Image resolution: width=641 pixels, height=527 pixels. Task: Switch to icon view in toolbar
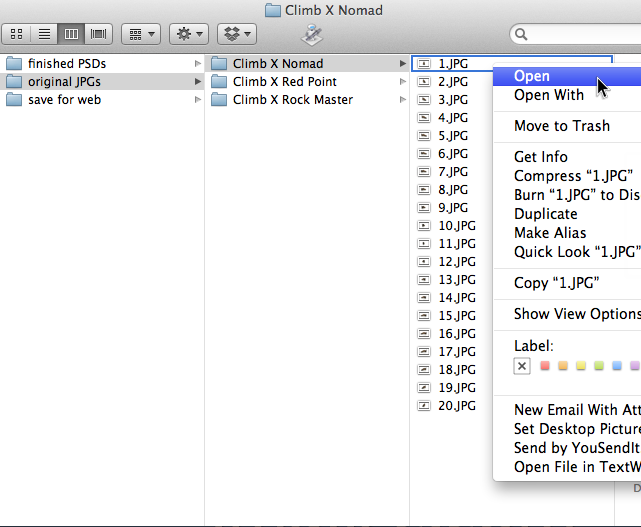(x=18, y=34)
